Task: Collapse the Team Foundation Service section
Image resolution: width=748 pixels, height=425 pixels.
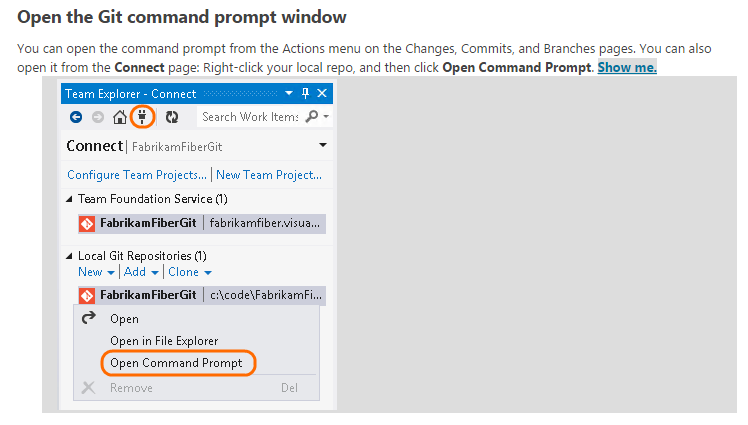Action: coord(70,199)
